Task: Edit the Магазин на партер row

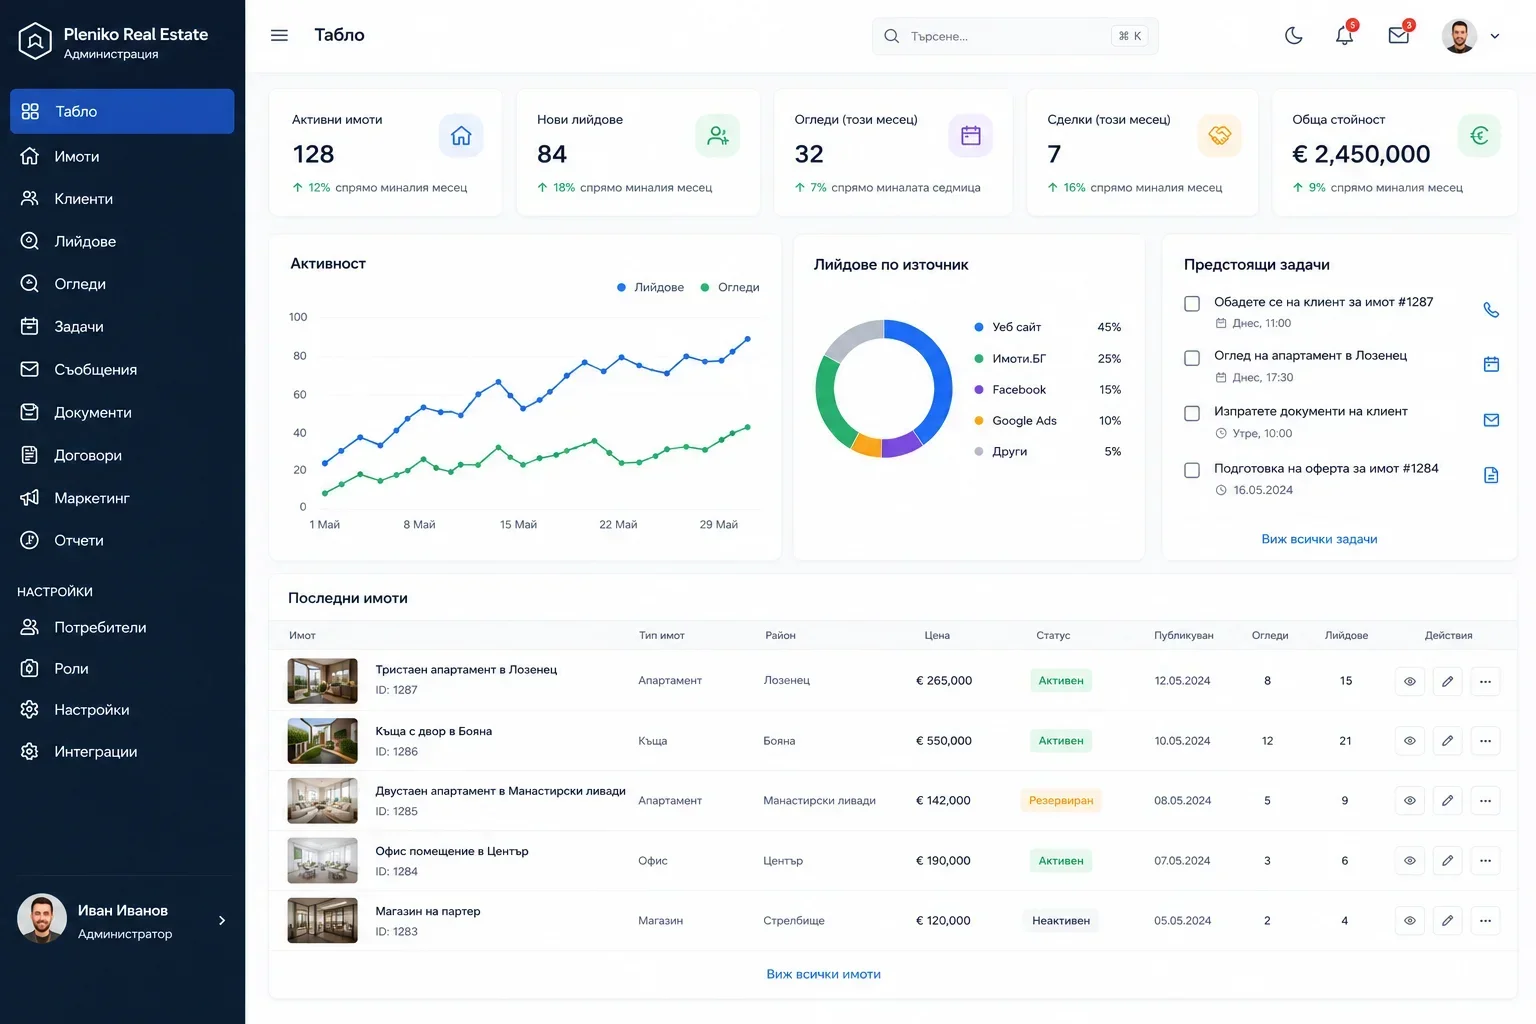Action: point(1447,921)
